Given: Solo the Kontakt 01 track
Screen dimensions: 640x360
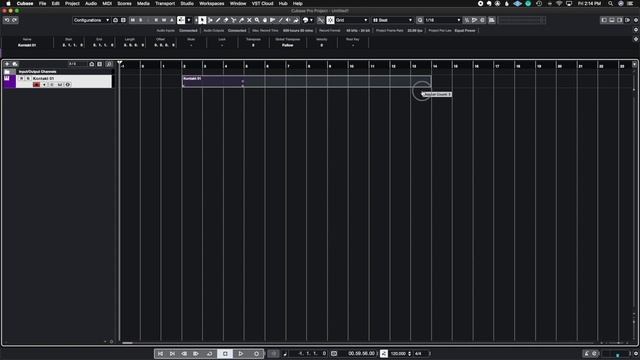Looking at the screenshot, I should click(28, 78).
